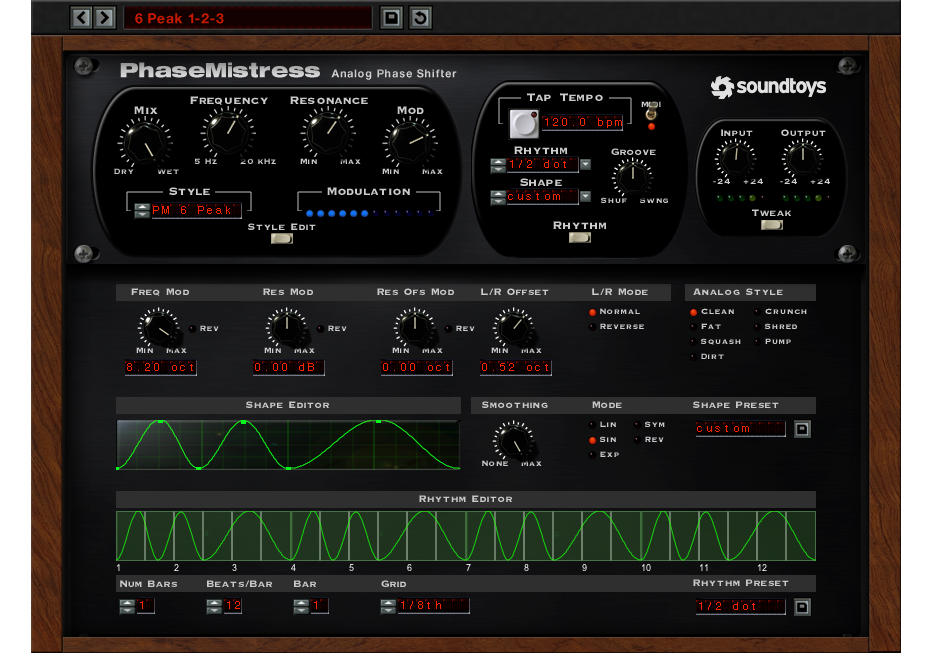Open the Shape Preset custom field
933x653 pixels.
[740, 429]
